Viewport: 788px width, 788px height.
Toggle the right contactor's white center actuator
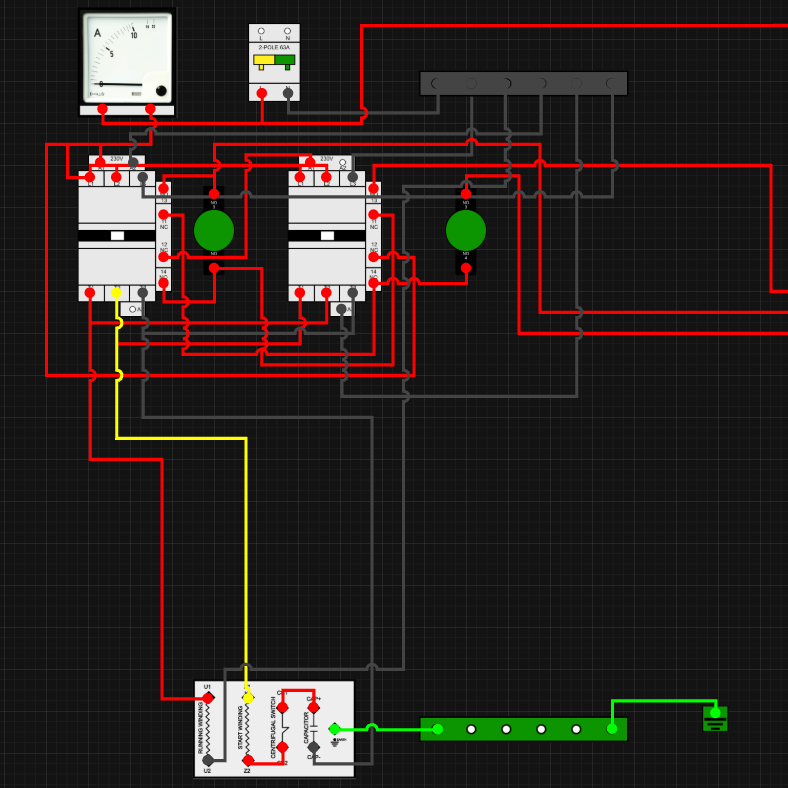pos(327,236)
